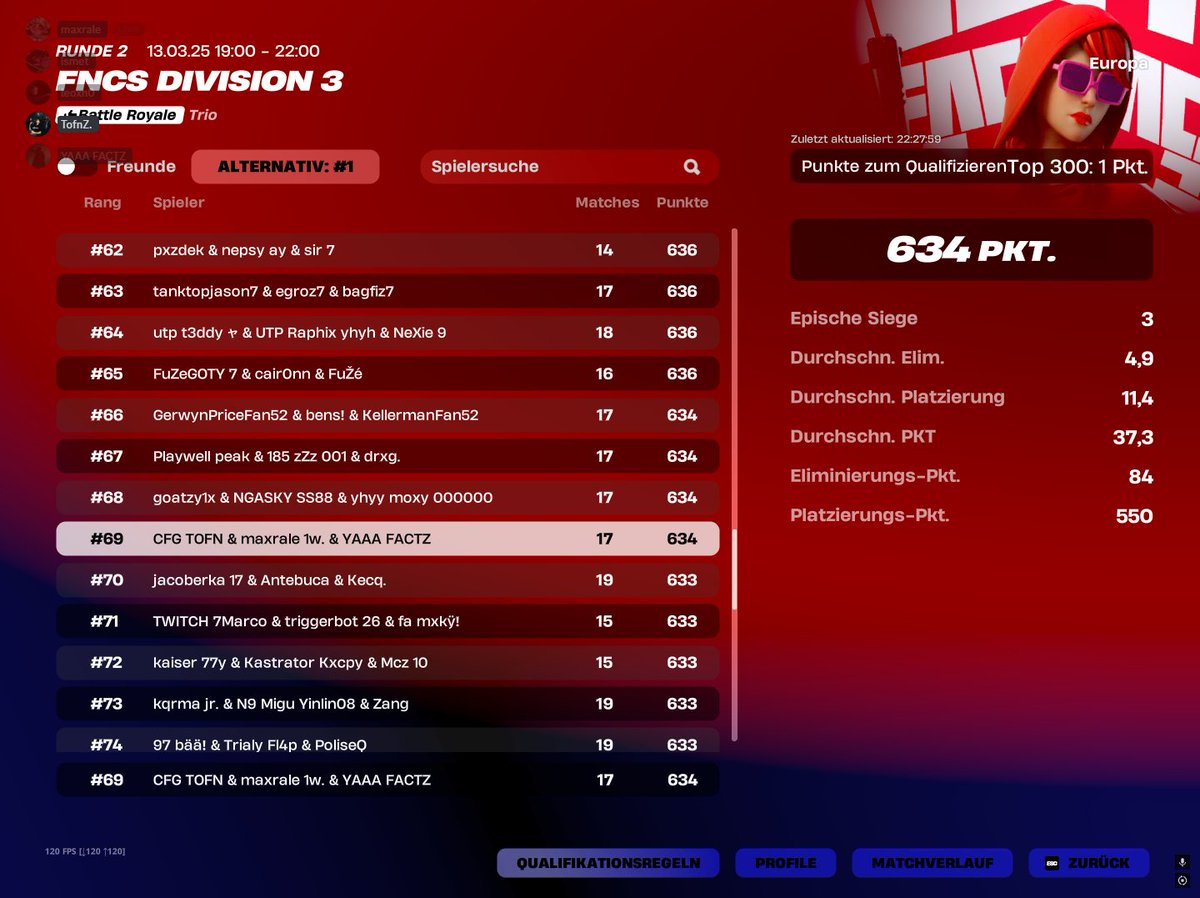The width and height of the screenshot is (1200, 898).
Task: Select row #72 kaiser 77y & Kastrator
Action: point(388,663)
